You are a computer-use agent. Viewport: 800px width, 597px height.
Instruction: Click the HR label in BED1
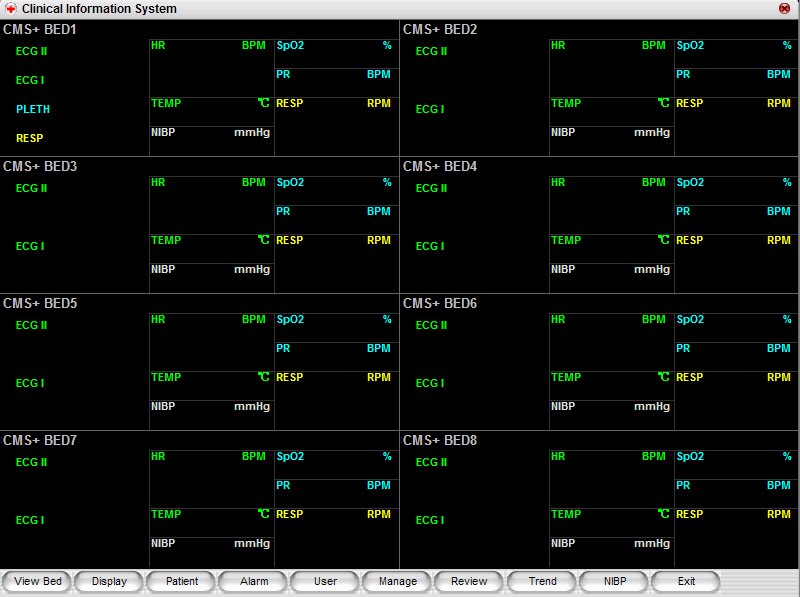pyautogui.click(x=158, y=45)
